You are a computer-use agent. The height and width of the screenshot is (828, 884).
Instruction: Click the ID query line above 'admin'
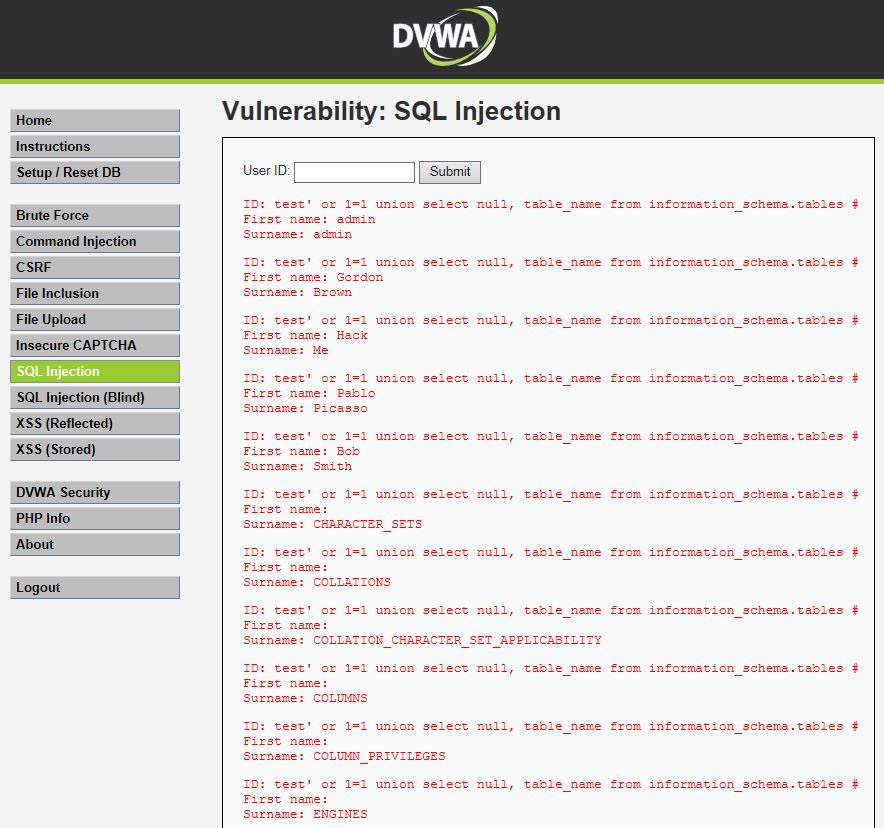[x=551, y=204]
